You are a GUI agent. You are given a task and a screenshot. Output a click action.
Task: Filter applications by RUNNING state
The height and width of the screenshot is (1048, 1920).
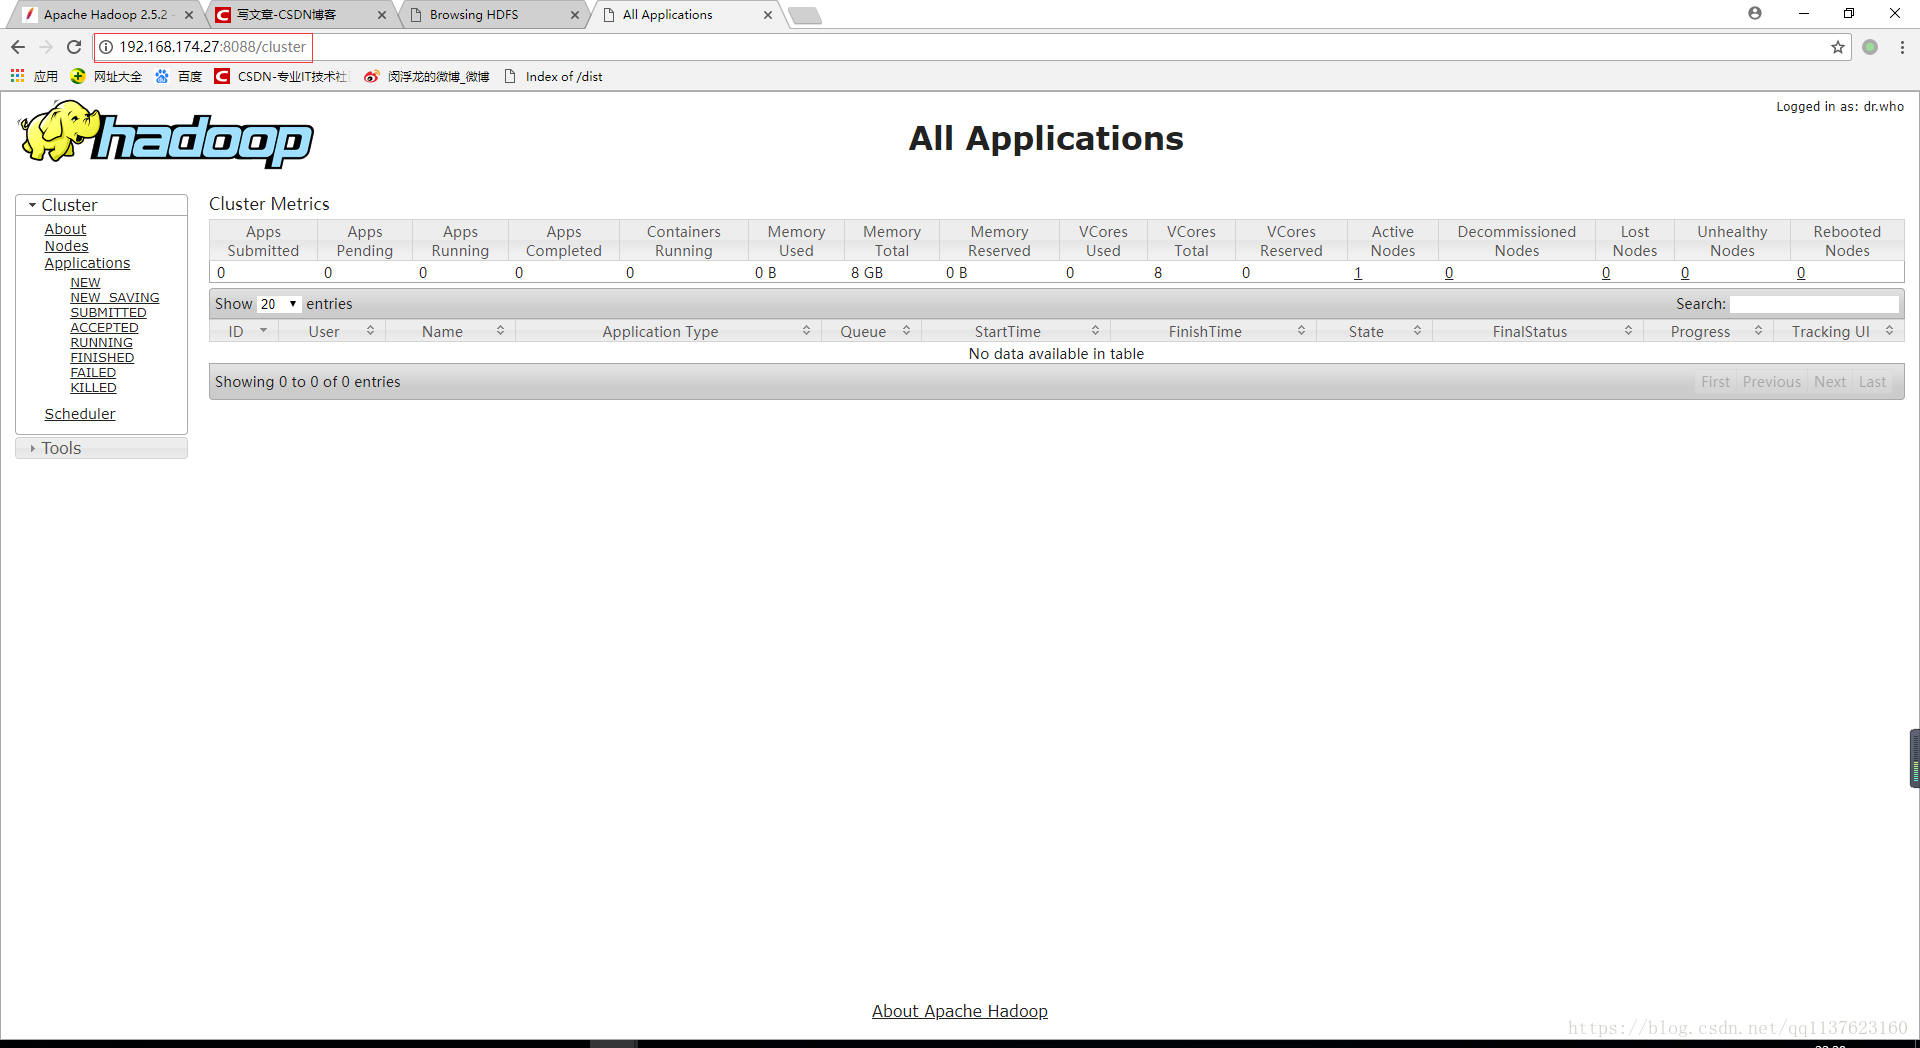pos(101,343)
